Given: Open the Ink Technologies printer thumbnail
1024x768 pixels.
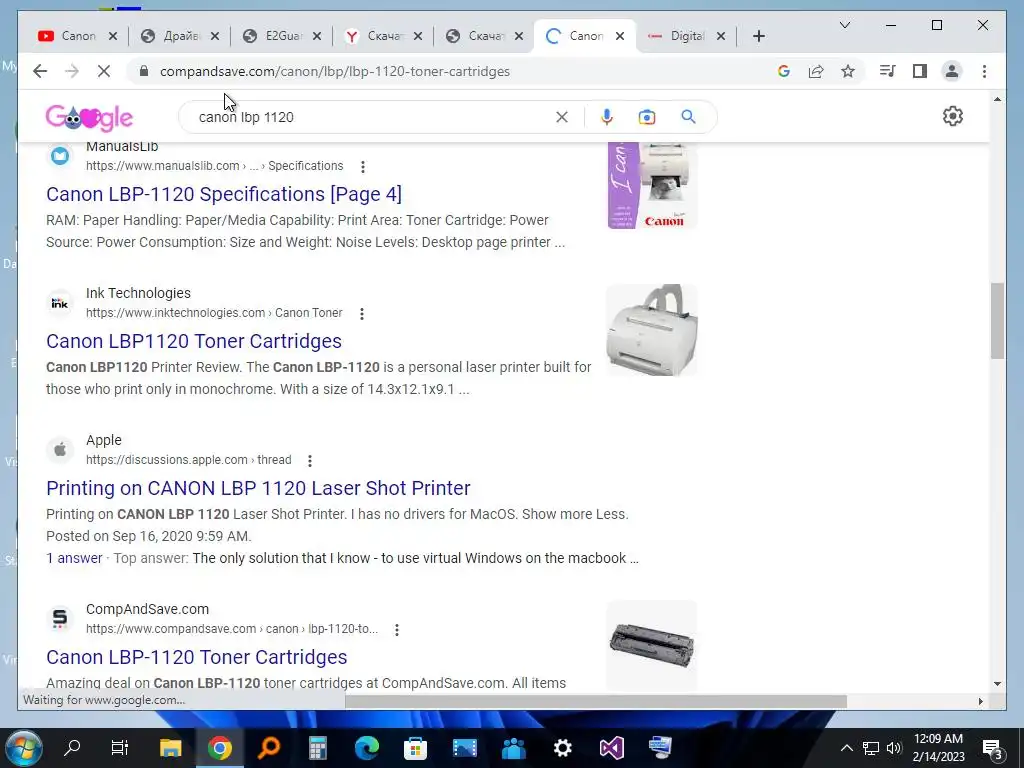Looking at the screenshot, I should [x=652, y=330].
